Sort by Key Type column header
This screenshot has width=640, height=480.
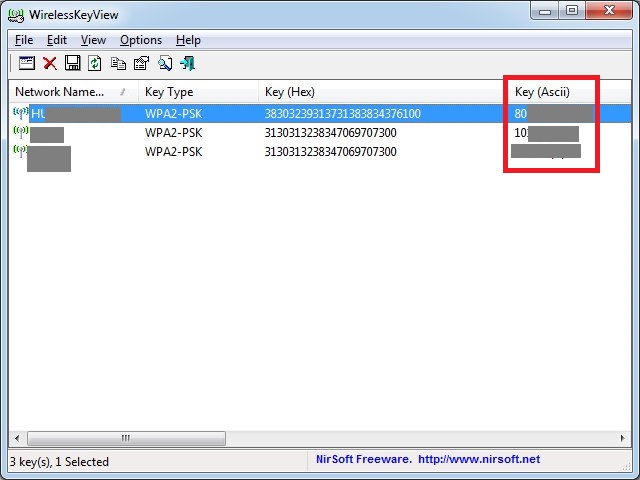[x=198, y=92]
